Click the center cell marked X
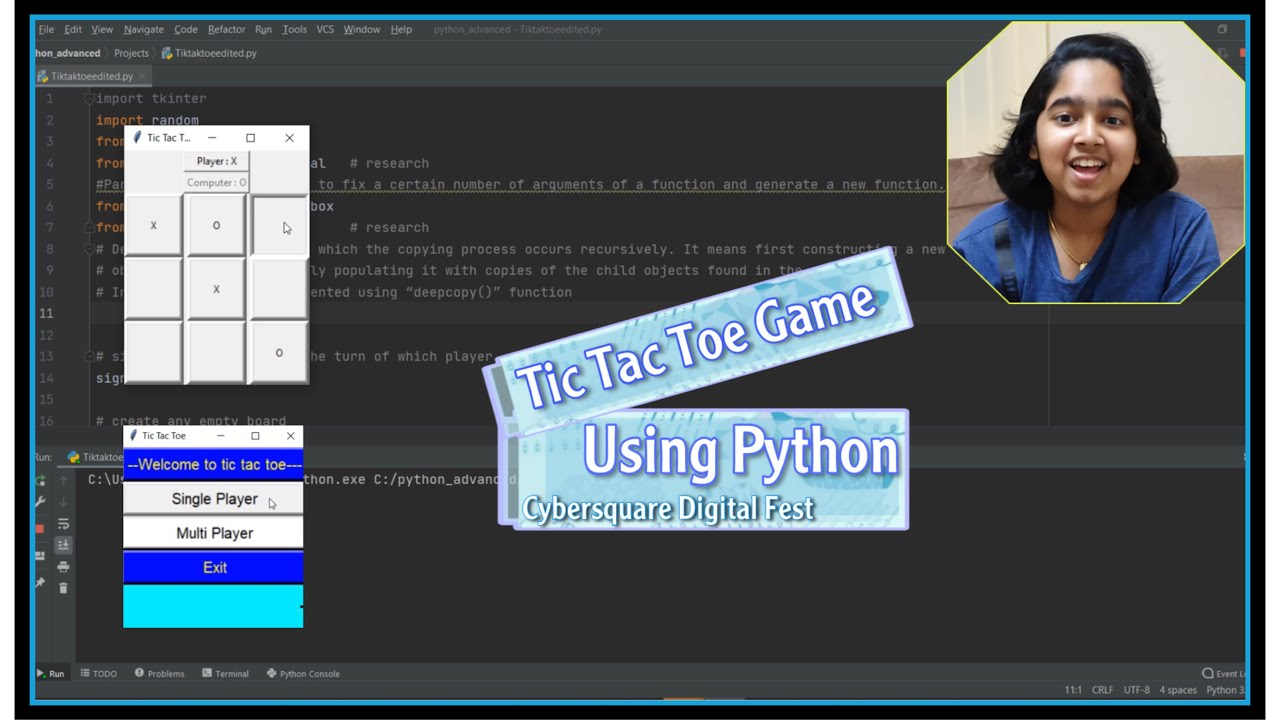This screenshot has width=1280, height=720. [216, 289]
